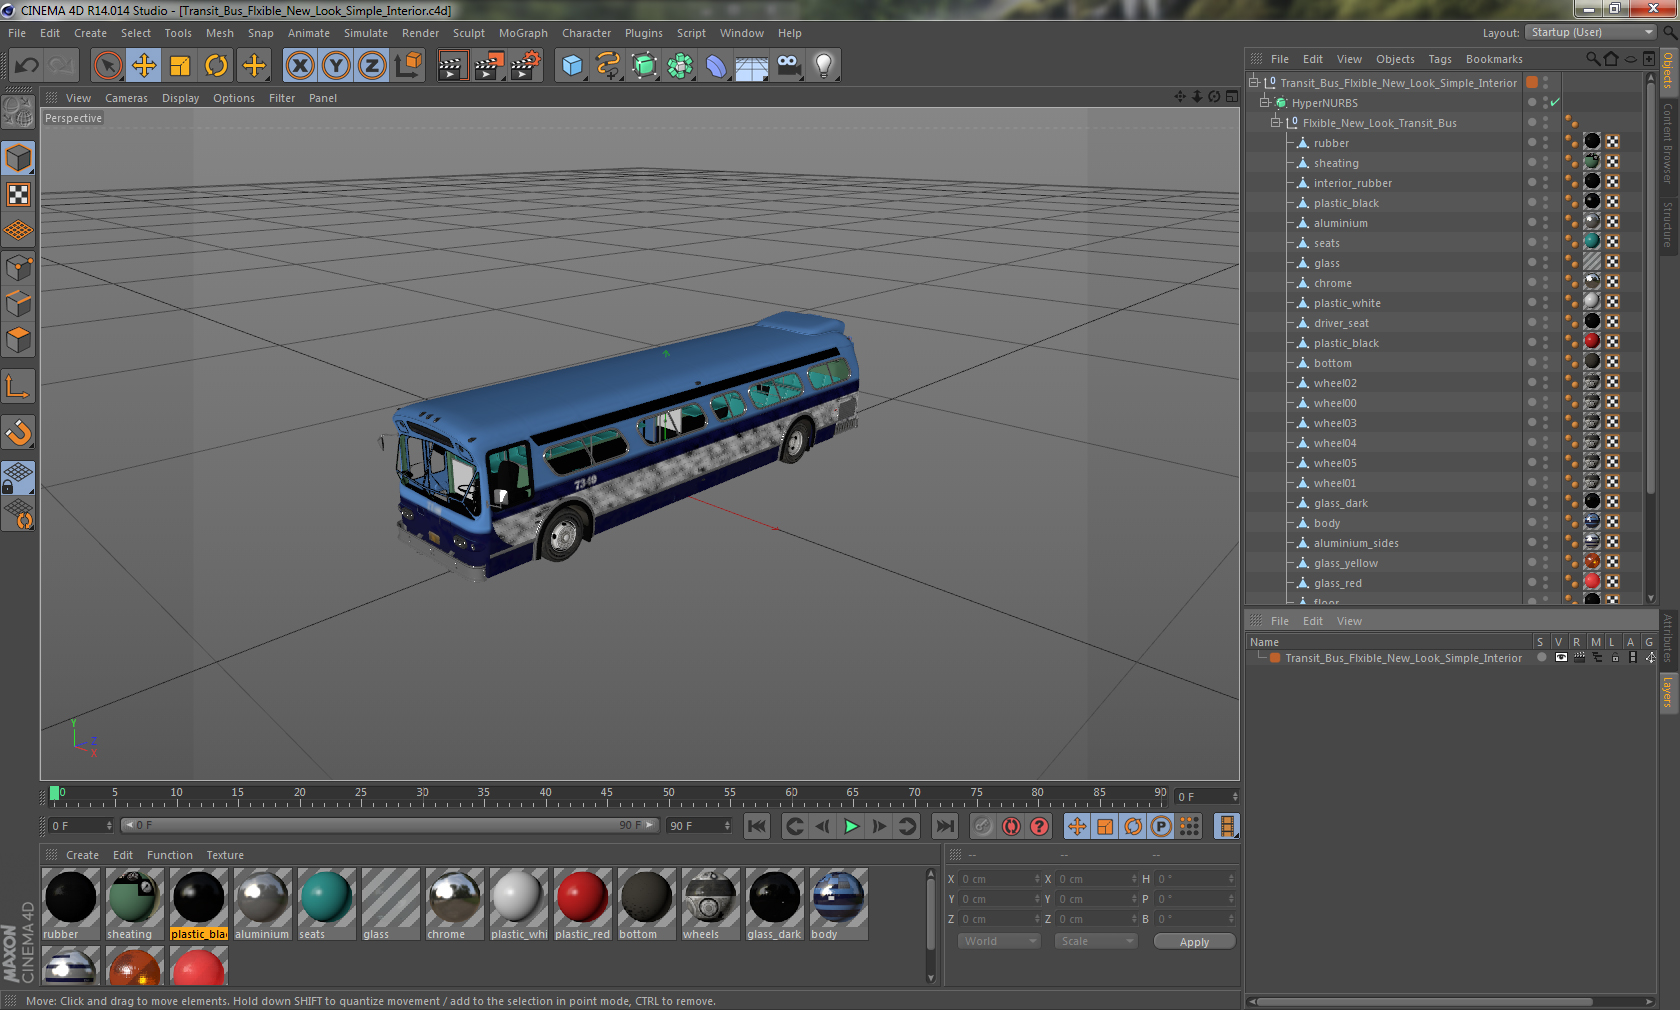Image resolution: width=1680 pixels, height=1010 pixels.
Task: Activate the Rotate tool
Action: point(216,66)
